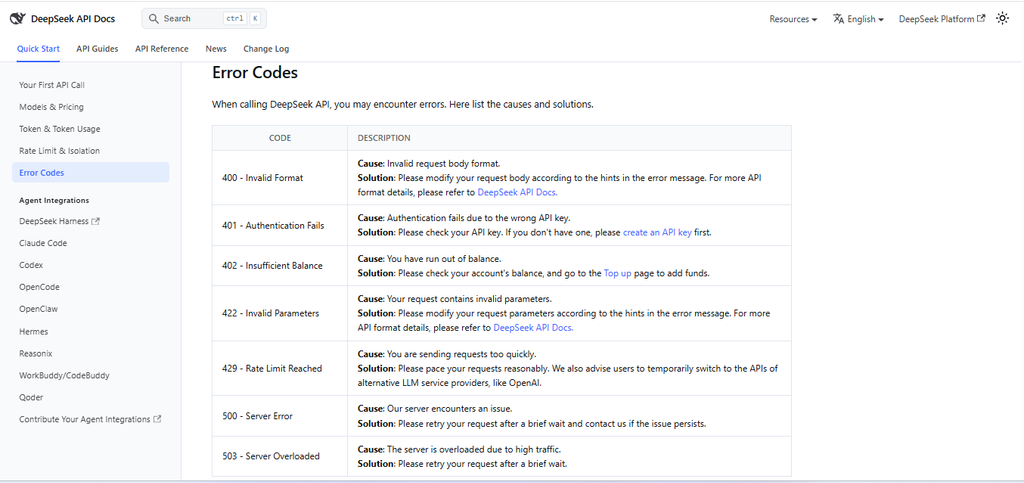1024x483 pixels.
Task: Open DeepSeek Platform external link
Action: point(942,19)
